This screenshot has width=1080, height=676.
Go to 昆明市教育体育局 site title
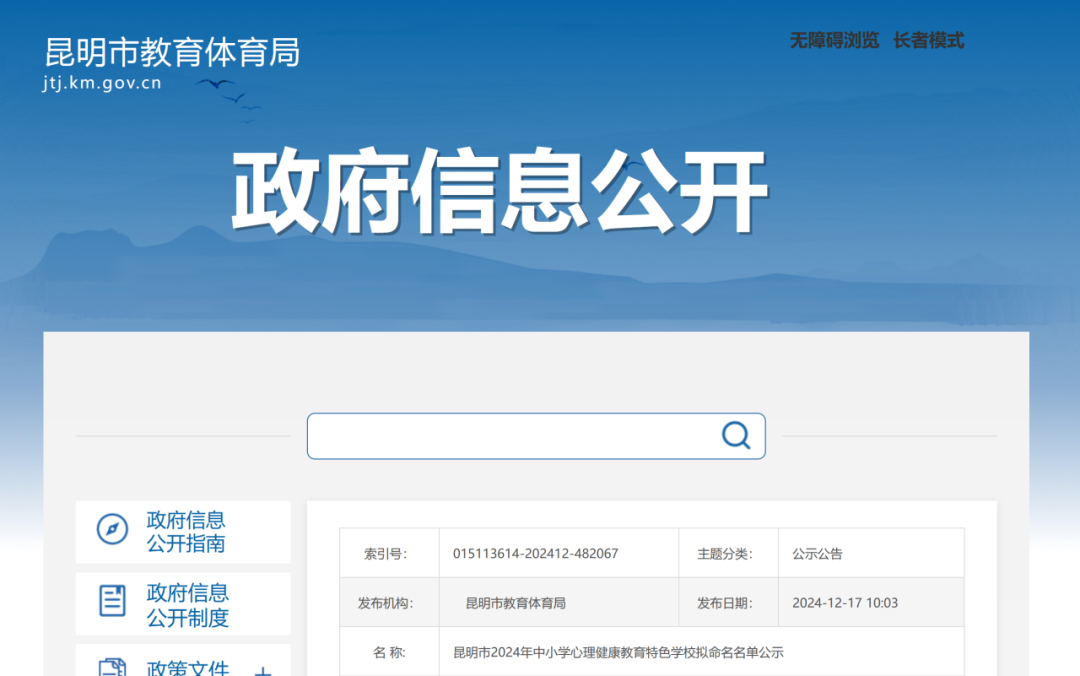point(172,52)
